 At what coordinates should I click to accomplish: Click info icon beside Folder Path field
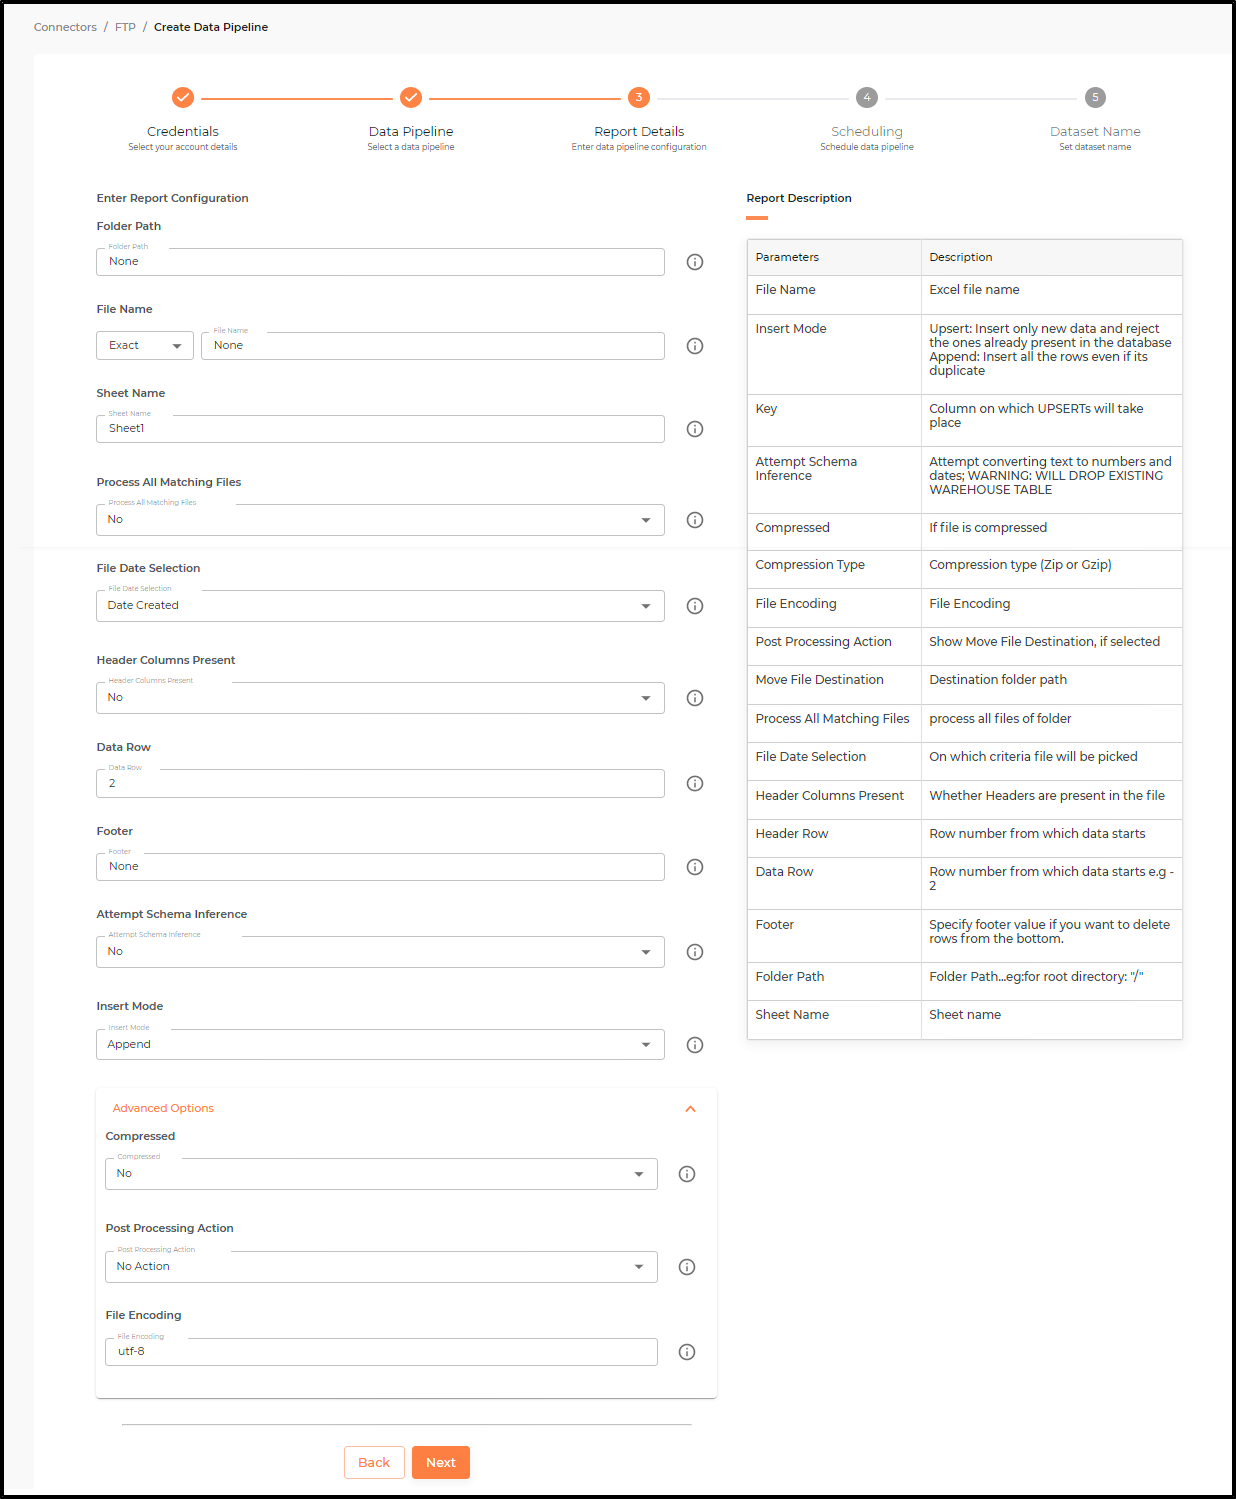[695, 262]
